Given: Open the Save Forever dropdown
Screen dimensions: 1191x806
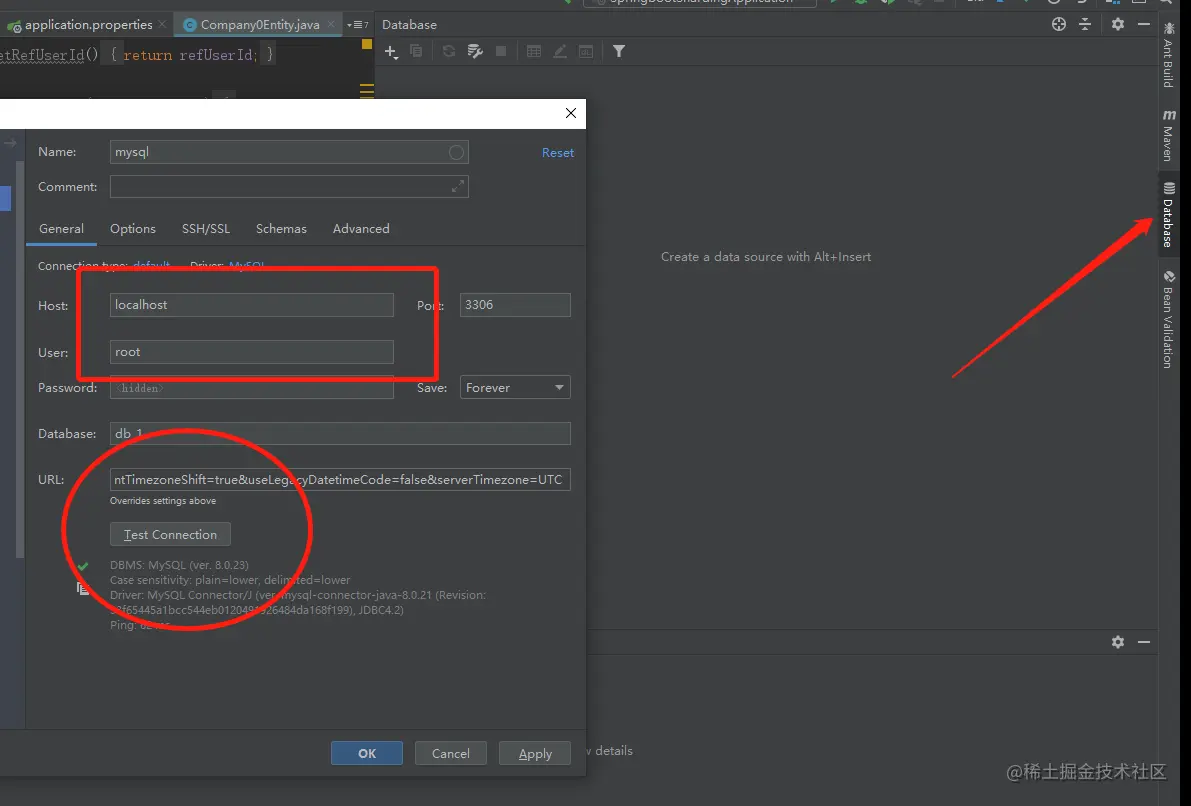Looking at the screenshot, I should tap(515, 387).
